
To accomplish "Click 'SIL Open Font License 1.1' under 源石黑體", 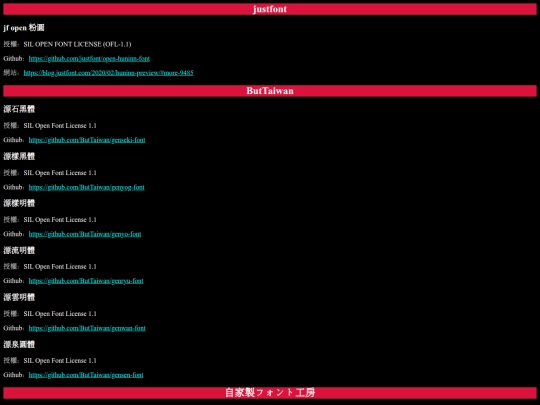I will click(60, 126).
